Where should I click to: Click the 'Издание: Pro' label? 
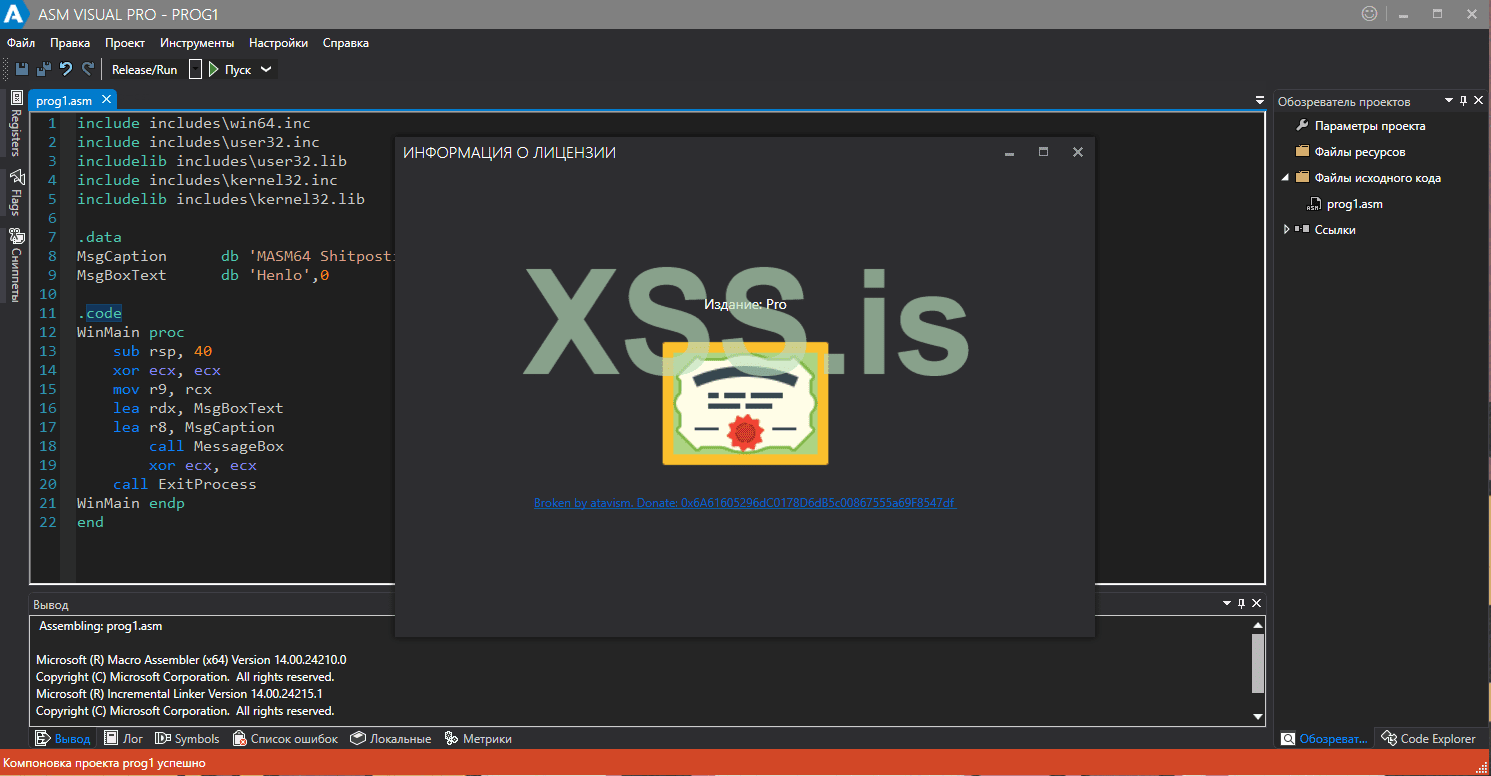click(745, 304)
